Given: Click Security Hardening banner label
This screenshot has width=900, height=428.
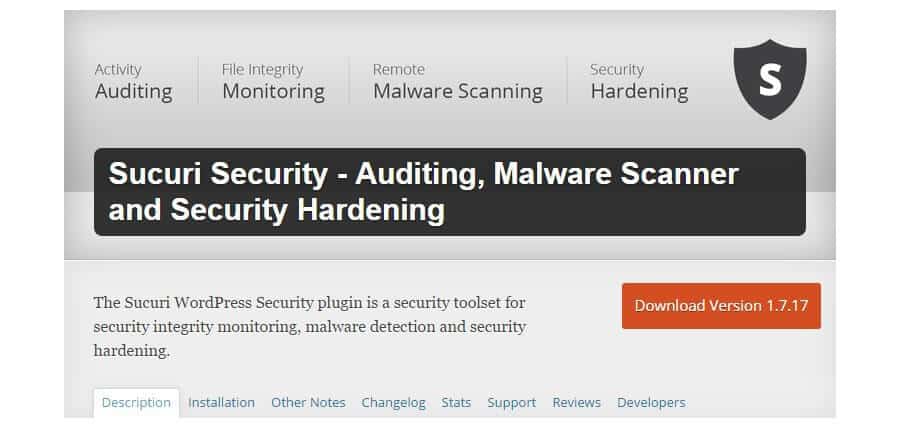Looking at the screenshot, I should point(639,82).
